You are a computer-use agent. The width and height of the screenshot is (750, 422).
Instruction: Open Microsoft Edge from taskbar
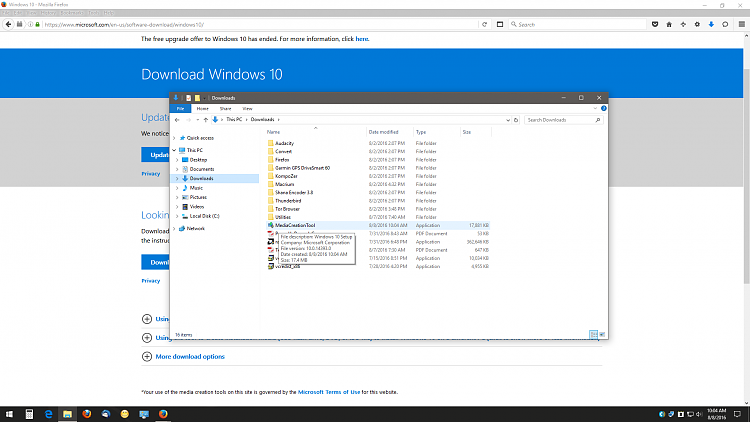point(48,414)
